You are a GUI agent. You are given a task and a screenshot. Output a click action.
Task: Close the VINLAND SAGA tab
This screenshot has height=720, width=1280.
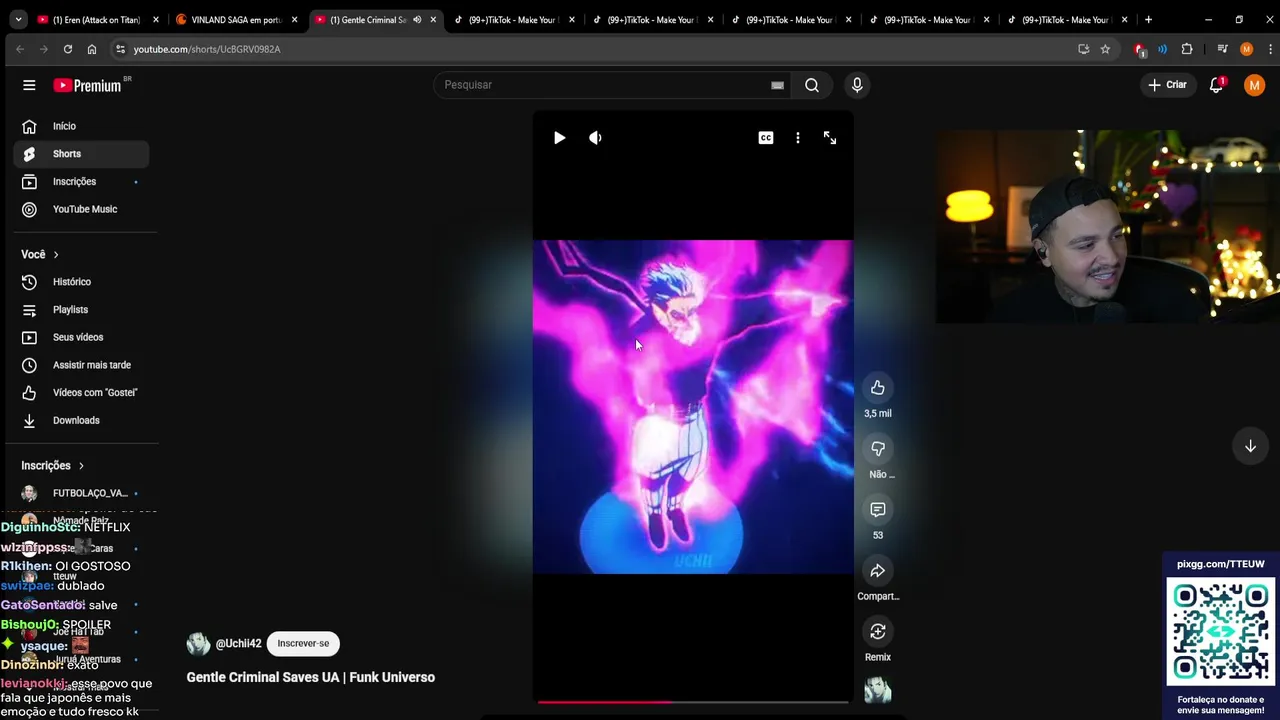294,20
